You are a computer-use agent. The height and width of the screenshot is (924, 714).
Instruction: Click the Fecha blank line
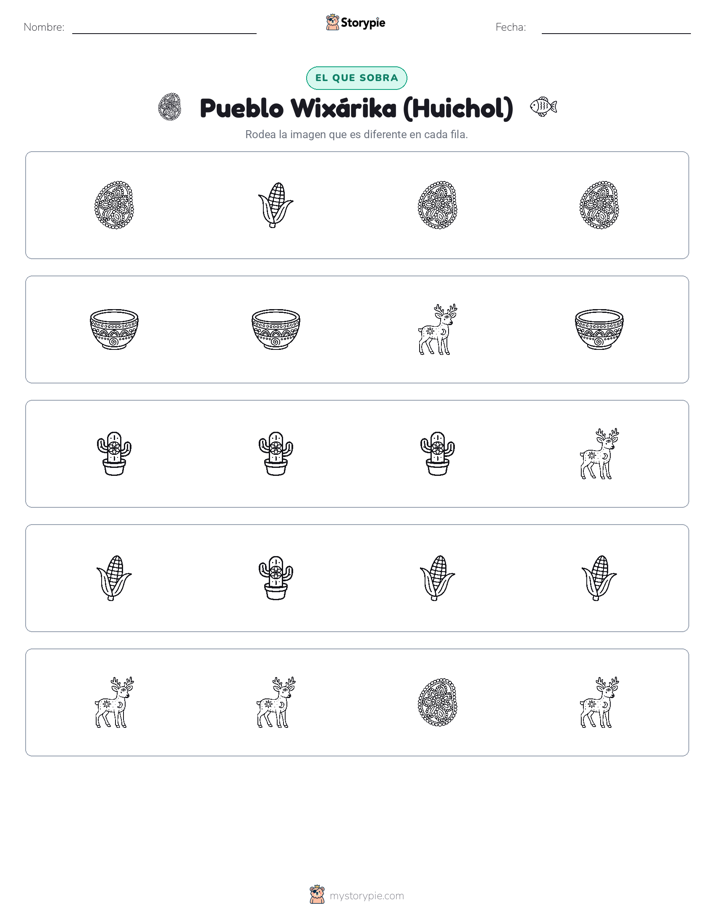(x=616, y=32)
